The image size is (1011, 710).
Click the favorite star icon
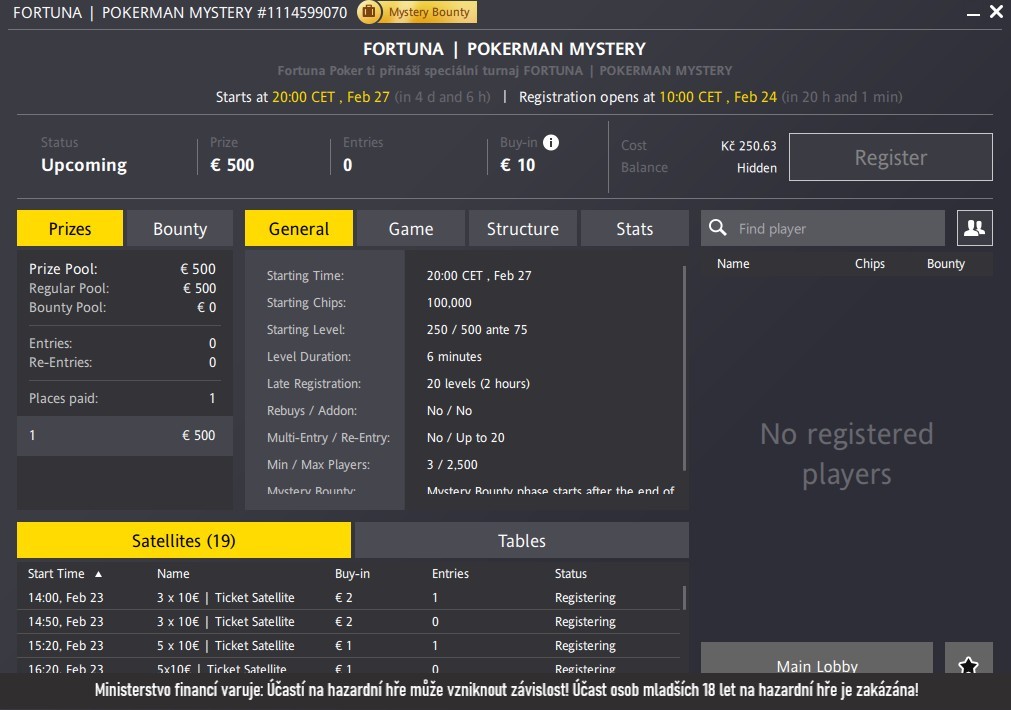[x=968, y=664]
